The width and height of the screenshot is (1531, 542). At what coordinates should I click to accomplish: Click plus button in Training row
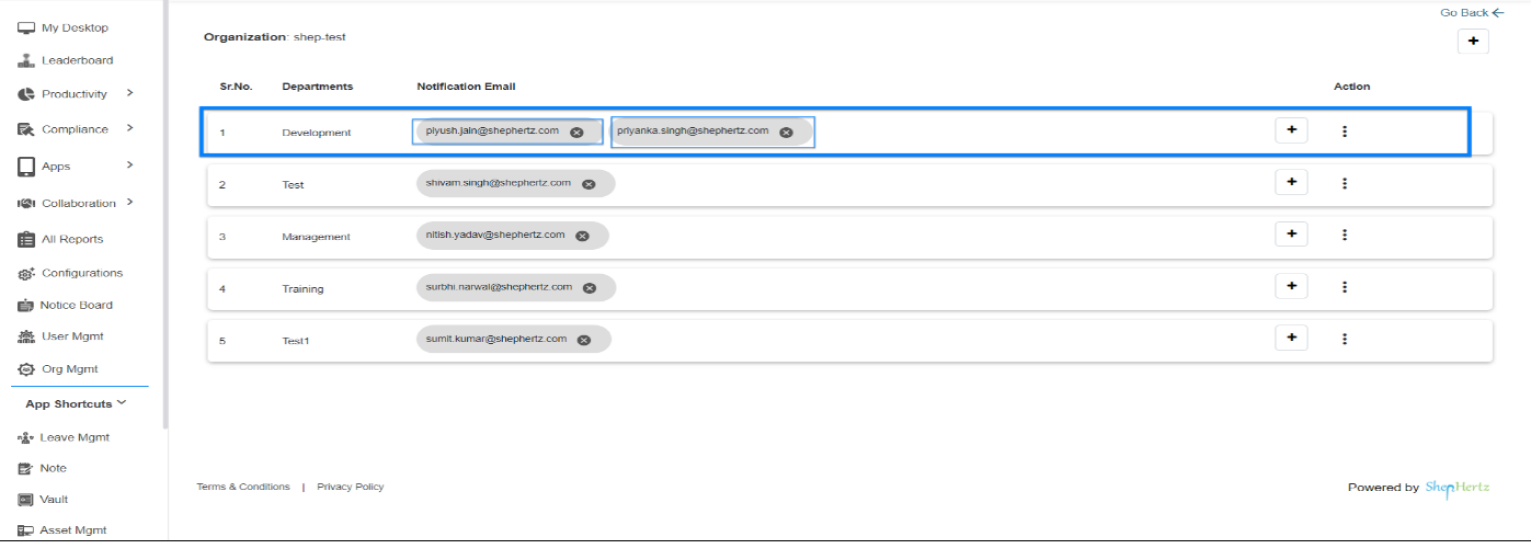coord(1291,286)
